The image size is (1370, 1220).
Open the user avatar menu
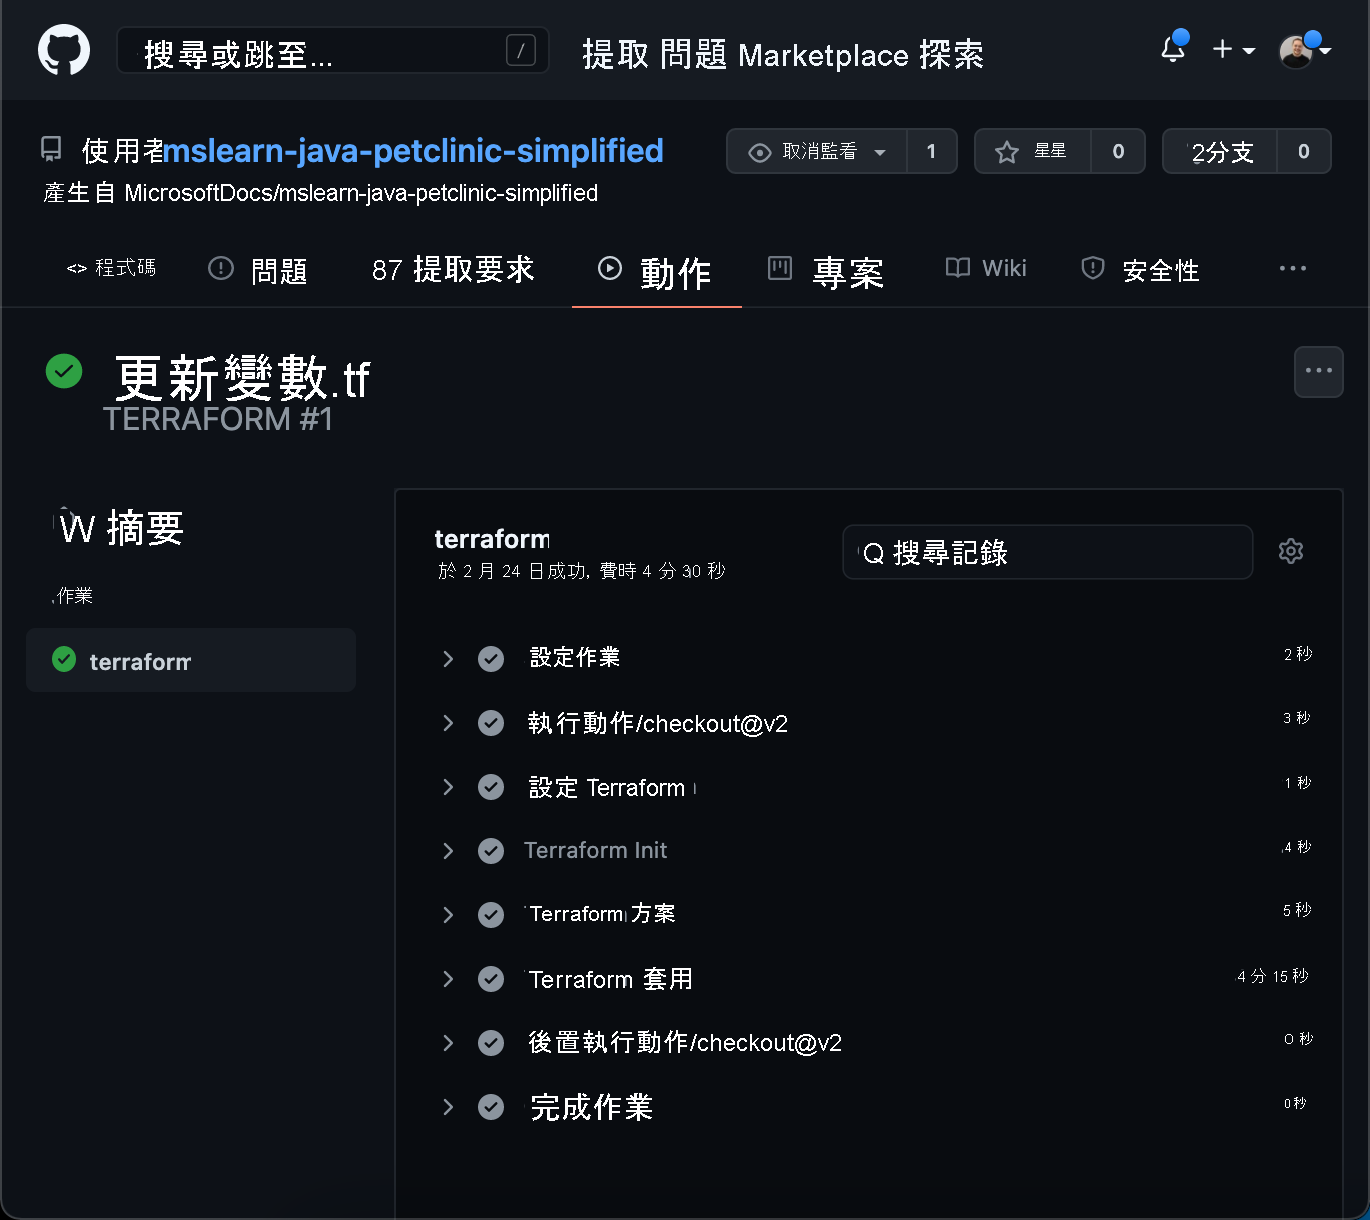[x=1305, y=50]
